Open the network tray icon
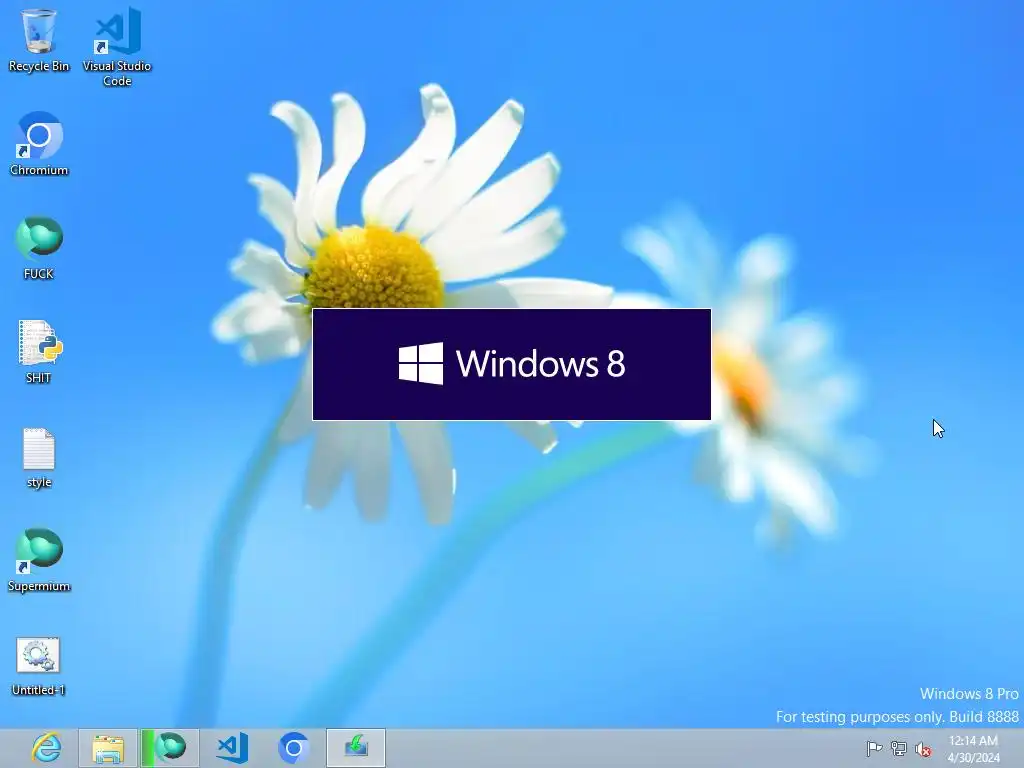Viewport: 1024px width, 768px height. click(899, 748)
